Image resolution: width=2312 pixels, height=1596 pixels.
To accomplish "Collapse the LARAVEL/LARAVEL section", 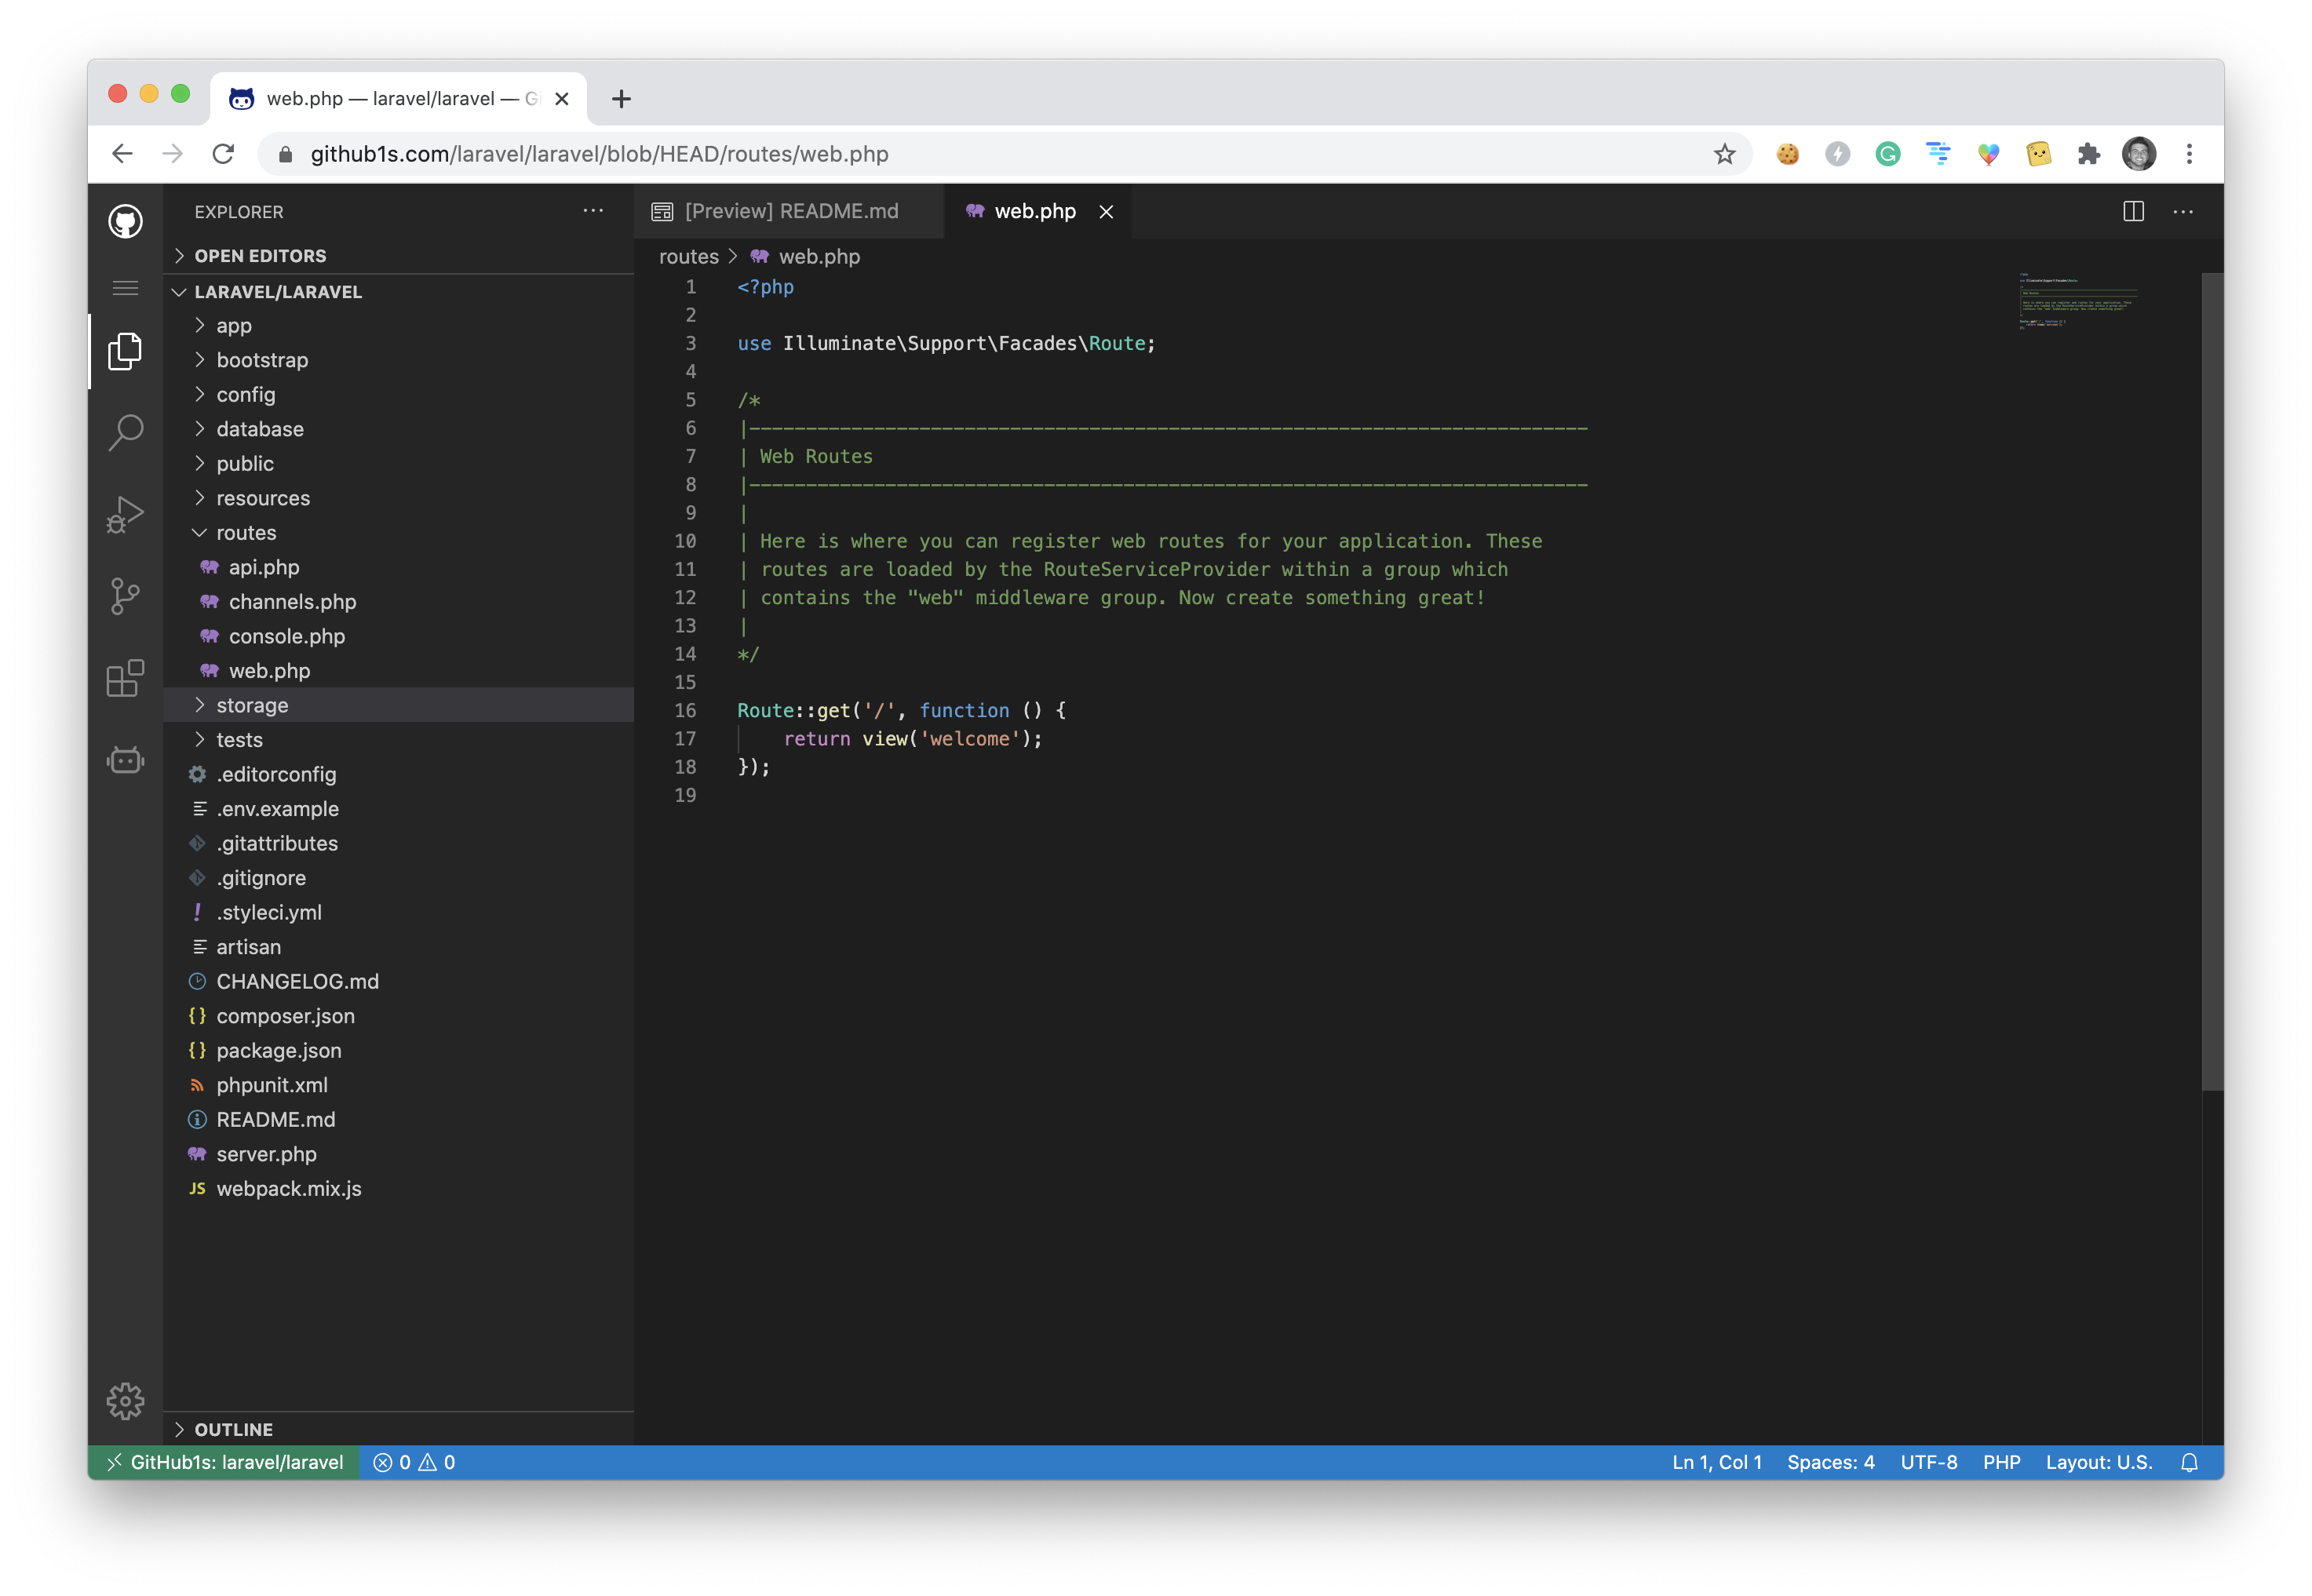I will pos(398,291).
